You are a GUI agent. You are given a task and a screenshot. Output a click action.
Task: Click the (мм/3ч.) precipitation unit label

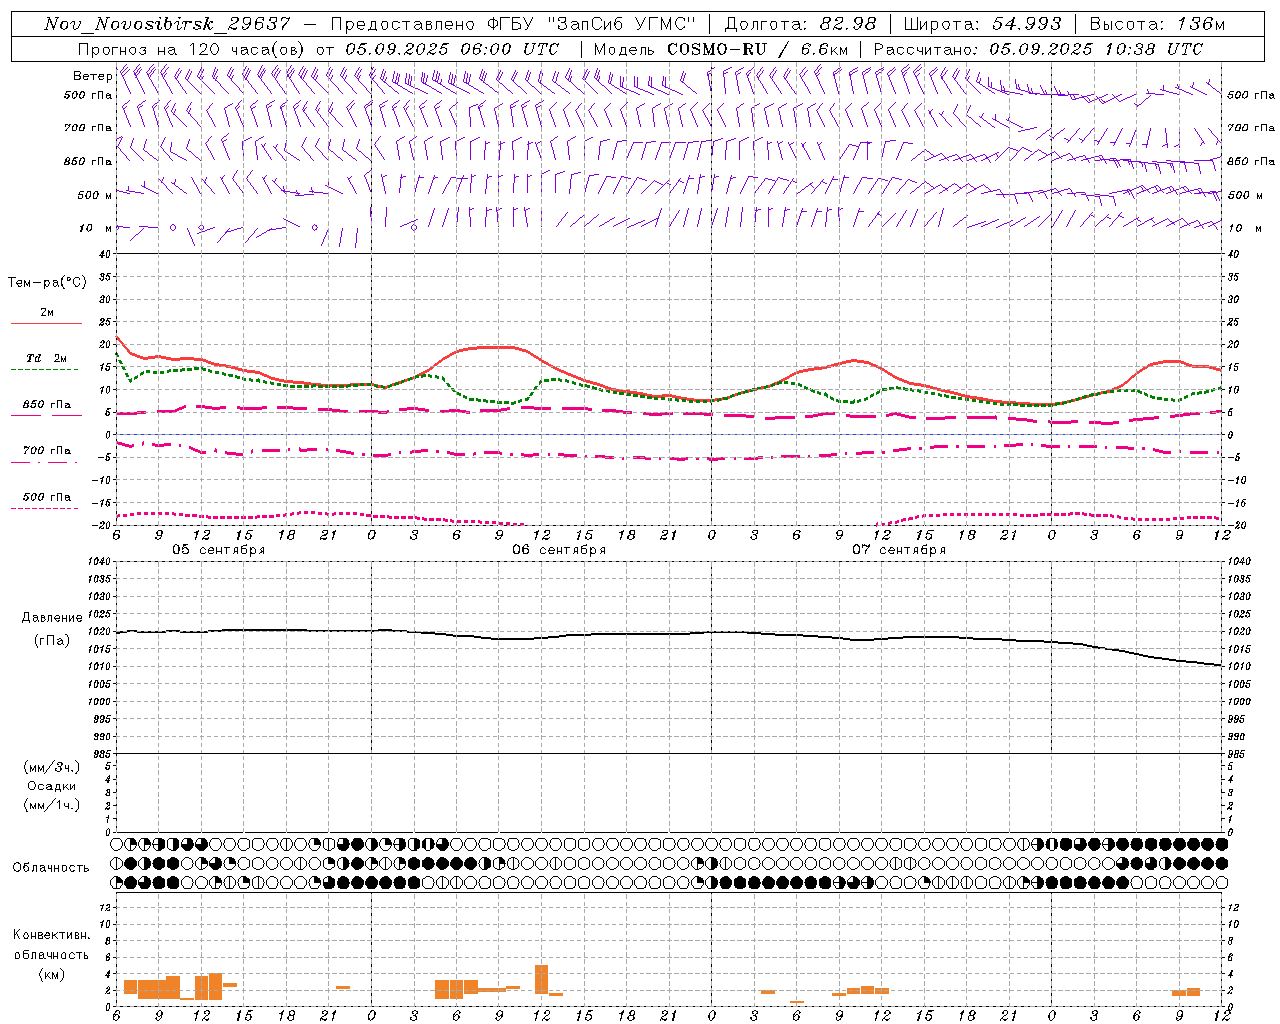tap(52, 767)
